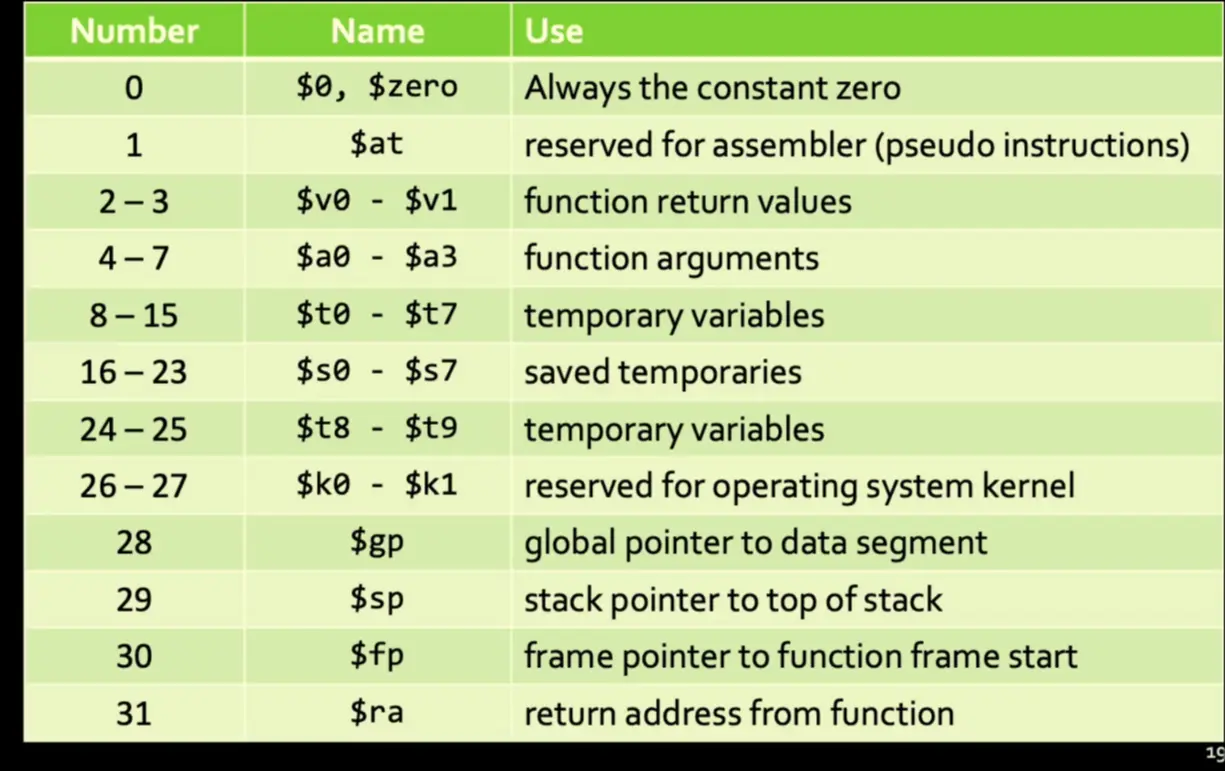Select the "$0, $zero" name cell
1225x771 pixels.
pos(377,87)
